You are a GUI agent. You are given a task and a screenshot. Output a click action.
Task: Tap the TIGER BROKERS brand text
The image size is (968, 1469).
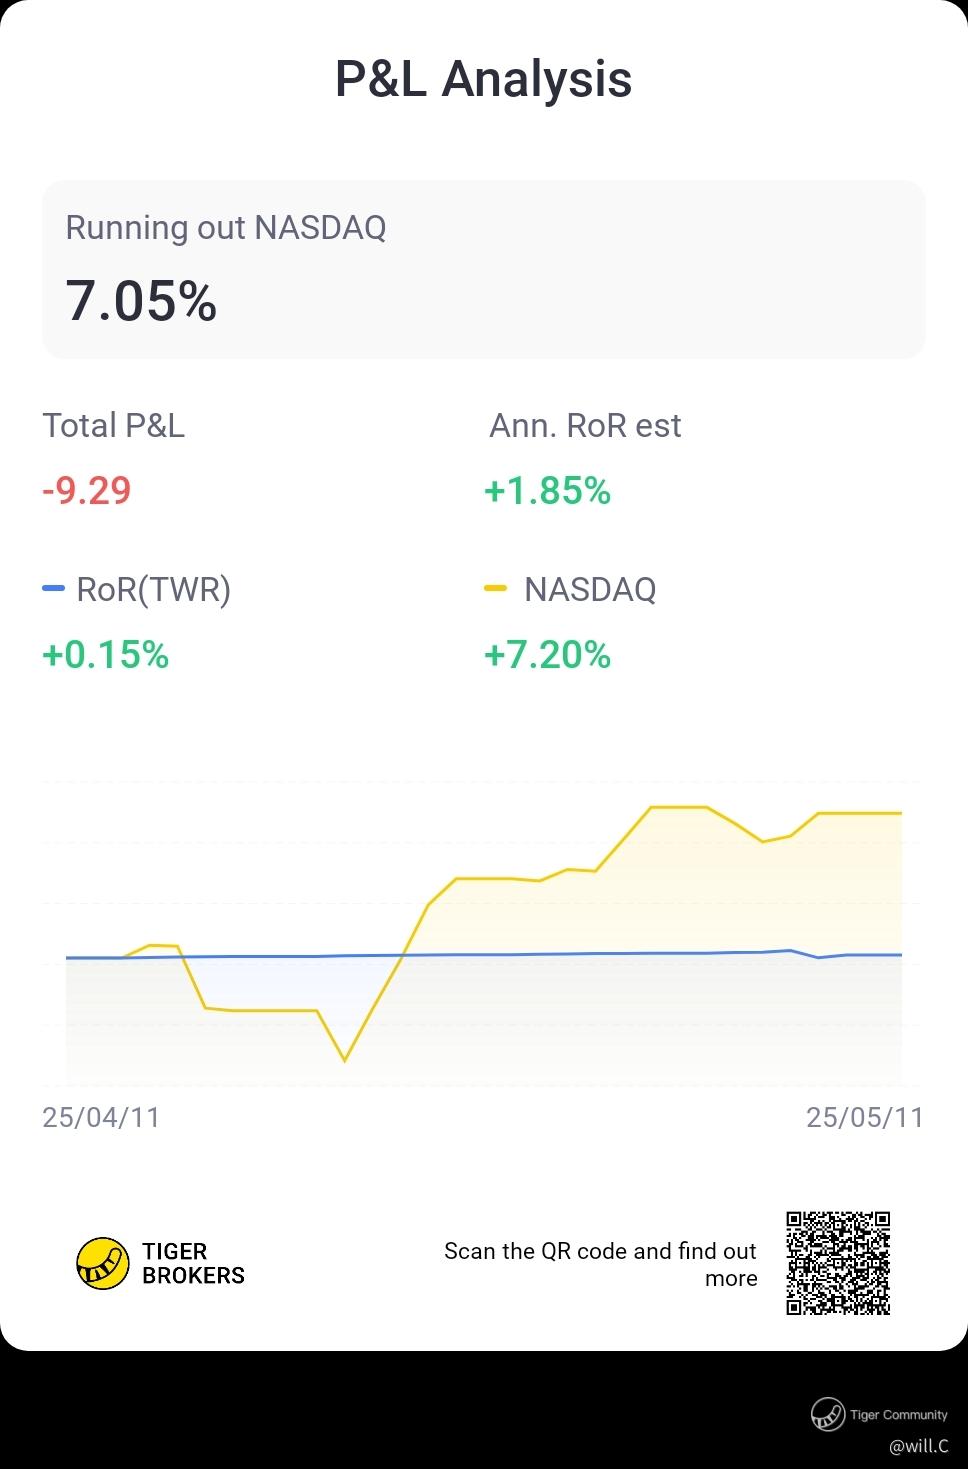point(193,1263)
